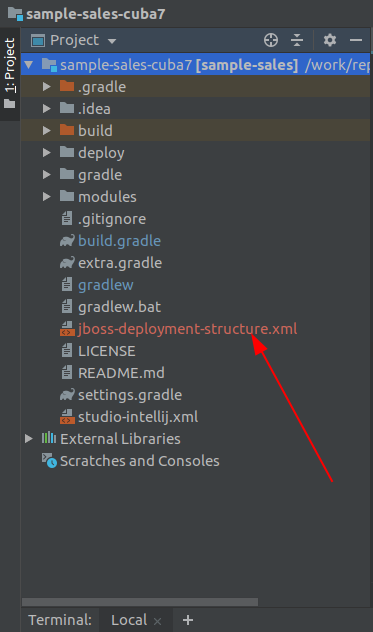Select gradlew in the project tree
Viewport: 373px width, 632px height.
tap(106, 285)
